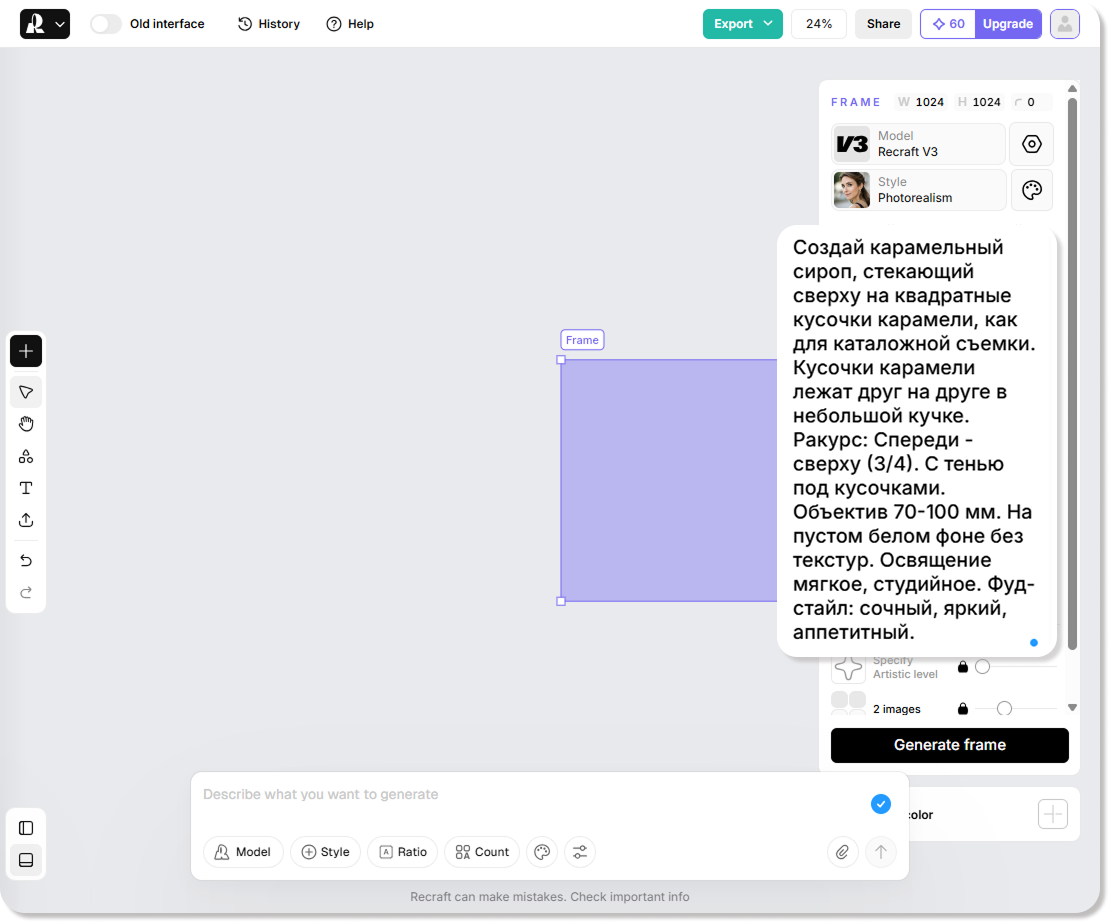
Task: Click the Undo arrow icon
Action: [26, 561]
